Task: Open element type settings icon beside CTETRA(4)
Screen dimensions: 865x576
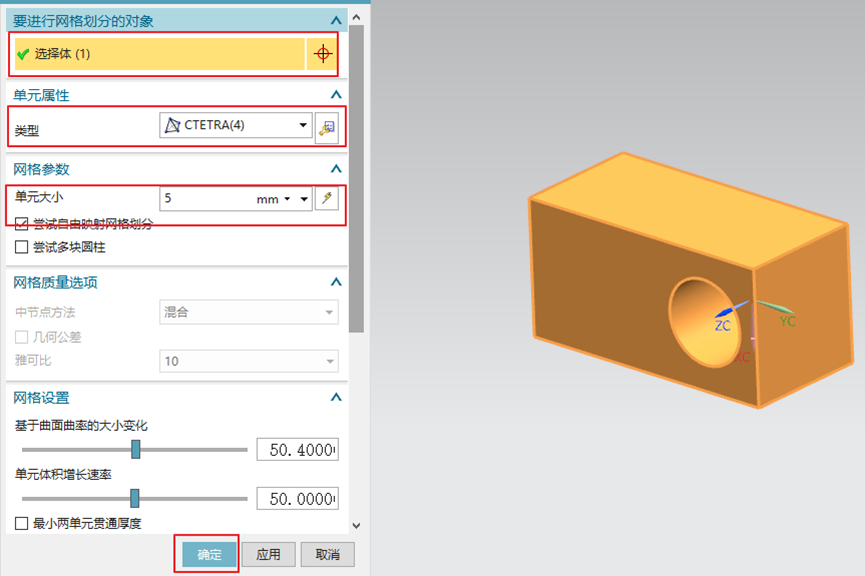Action: click(x=327, y=126)
